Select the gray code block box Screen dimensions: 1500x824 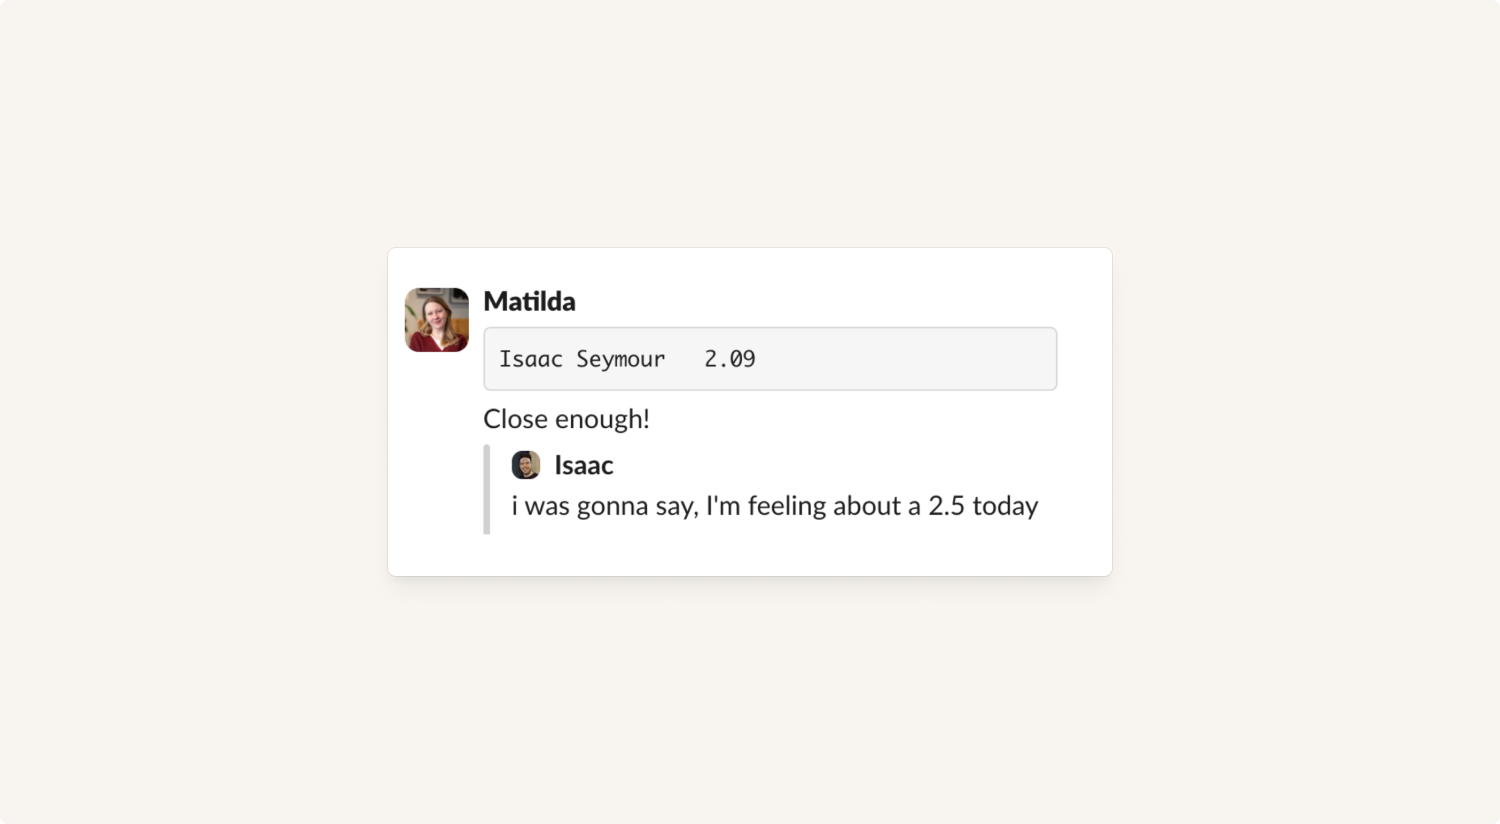[770, 359]
